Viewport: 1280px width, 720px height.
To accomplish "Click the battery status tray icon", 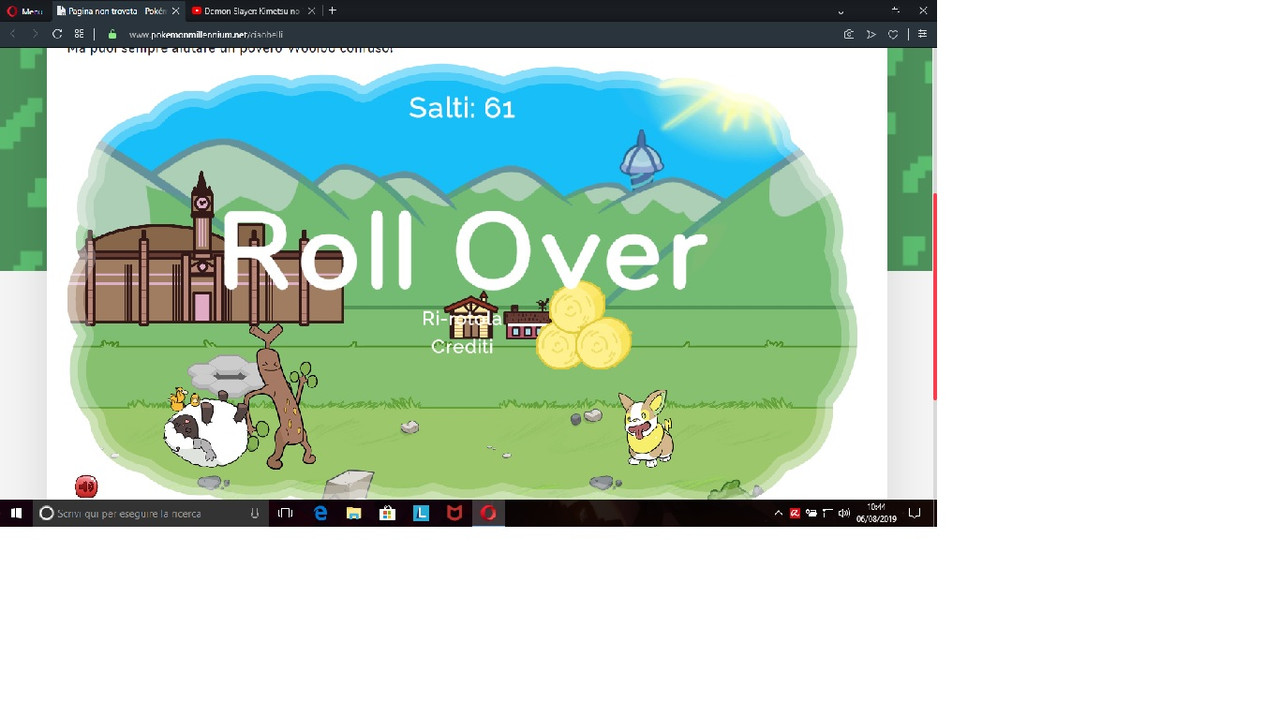I will coord(811,513).
